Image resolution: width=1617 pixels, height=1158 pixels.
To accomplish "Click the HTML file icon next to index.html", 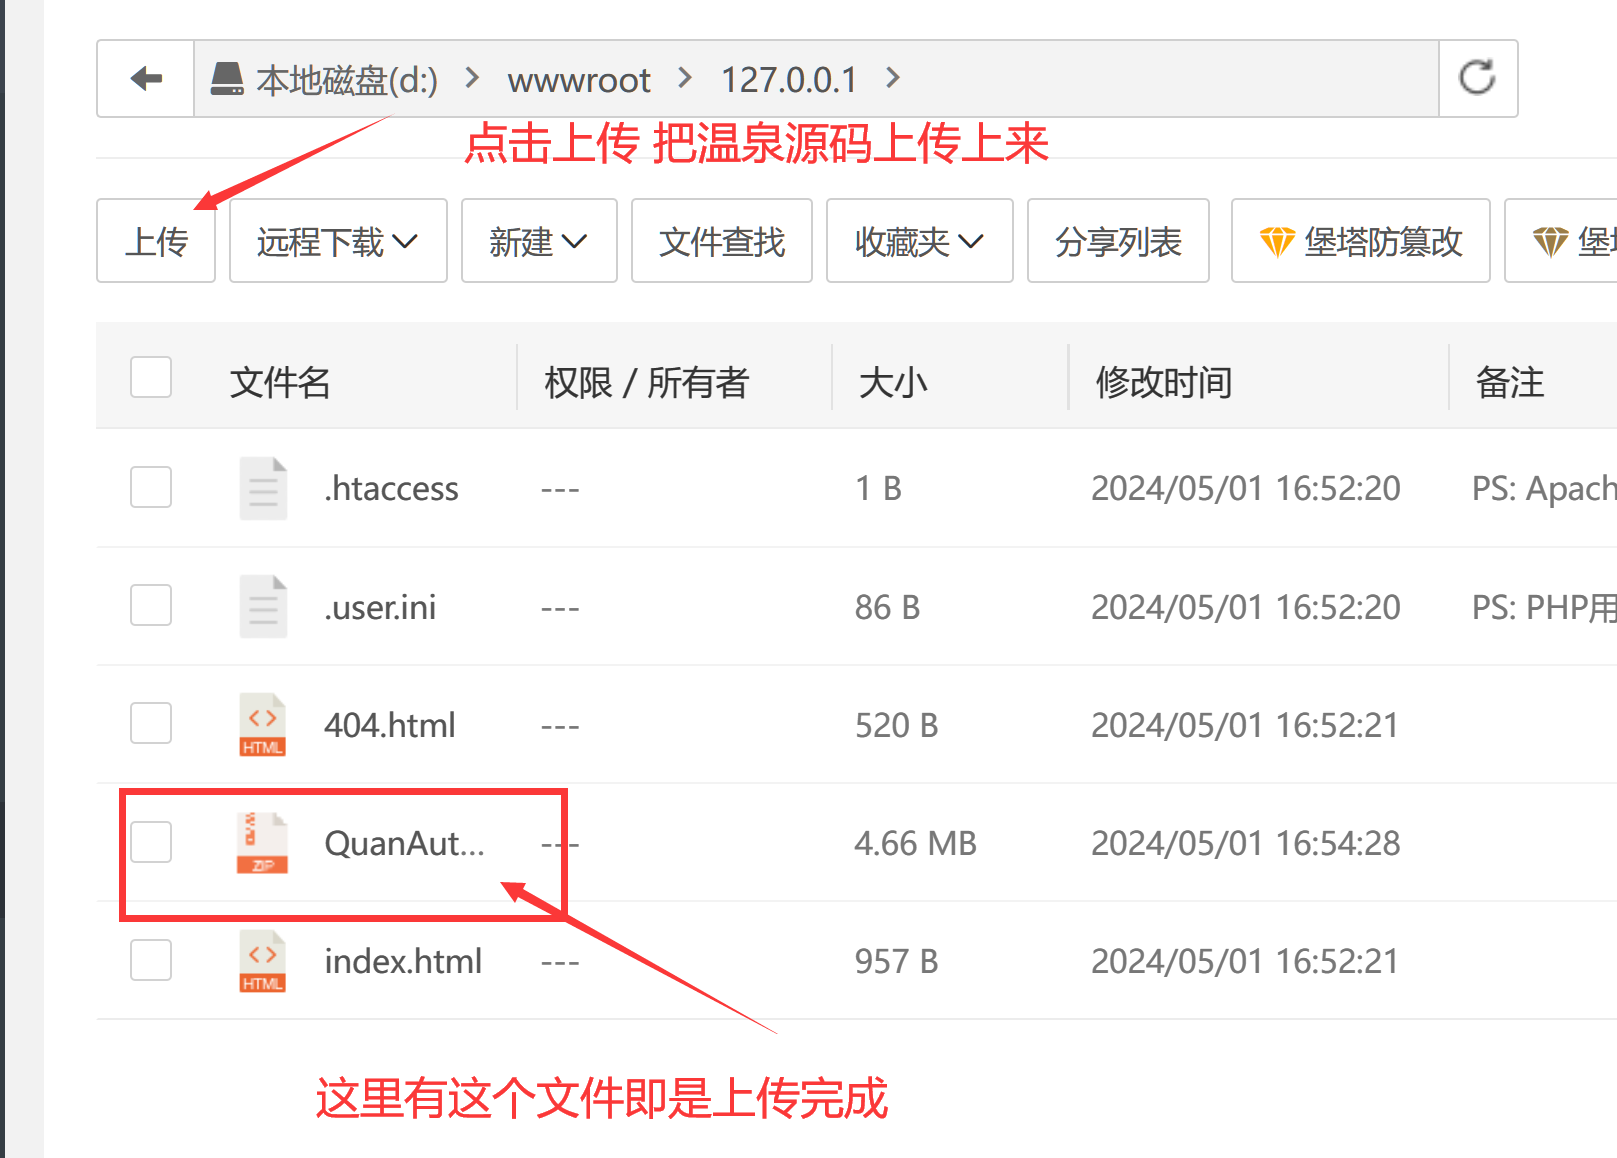I will pos(262,960).
